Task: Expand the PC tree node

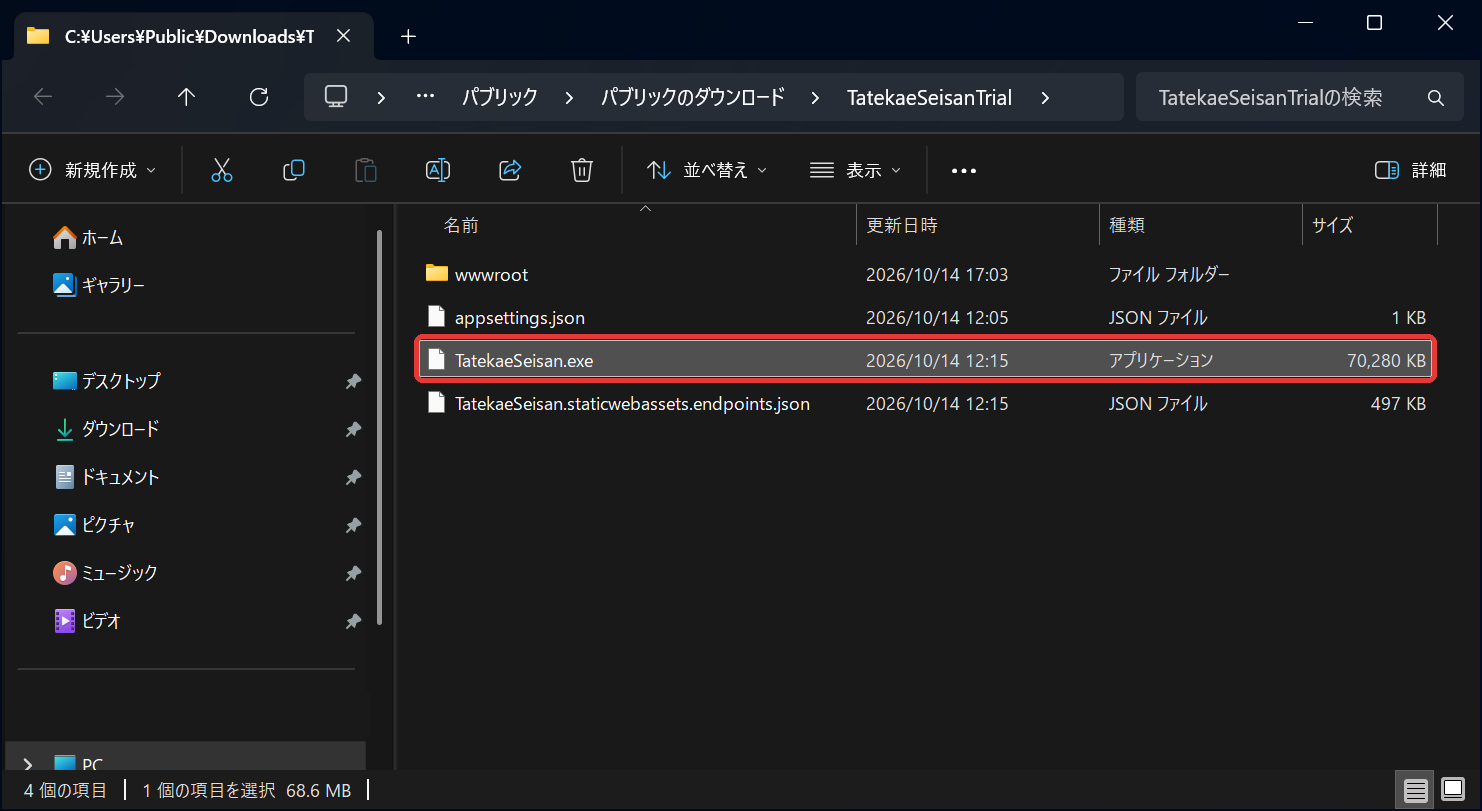Action: (27, 765)
